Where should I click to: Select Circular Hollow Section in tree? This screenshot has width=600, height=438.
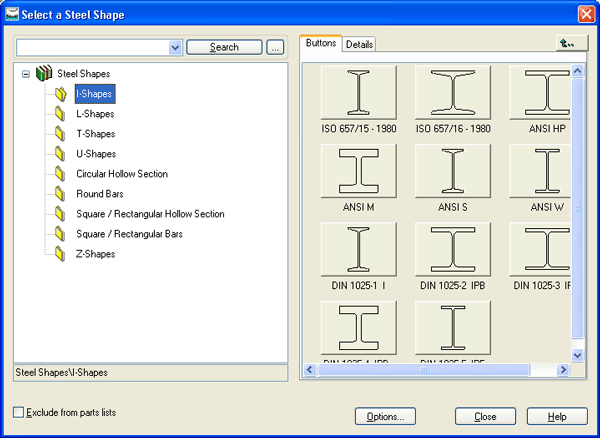(x=121, y=174)
